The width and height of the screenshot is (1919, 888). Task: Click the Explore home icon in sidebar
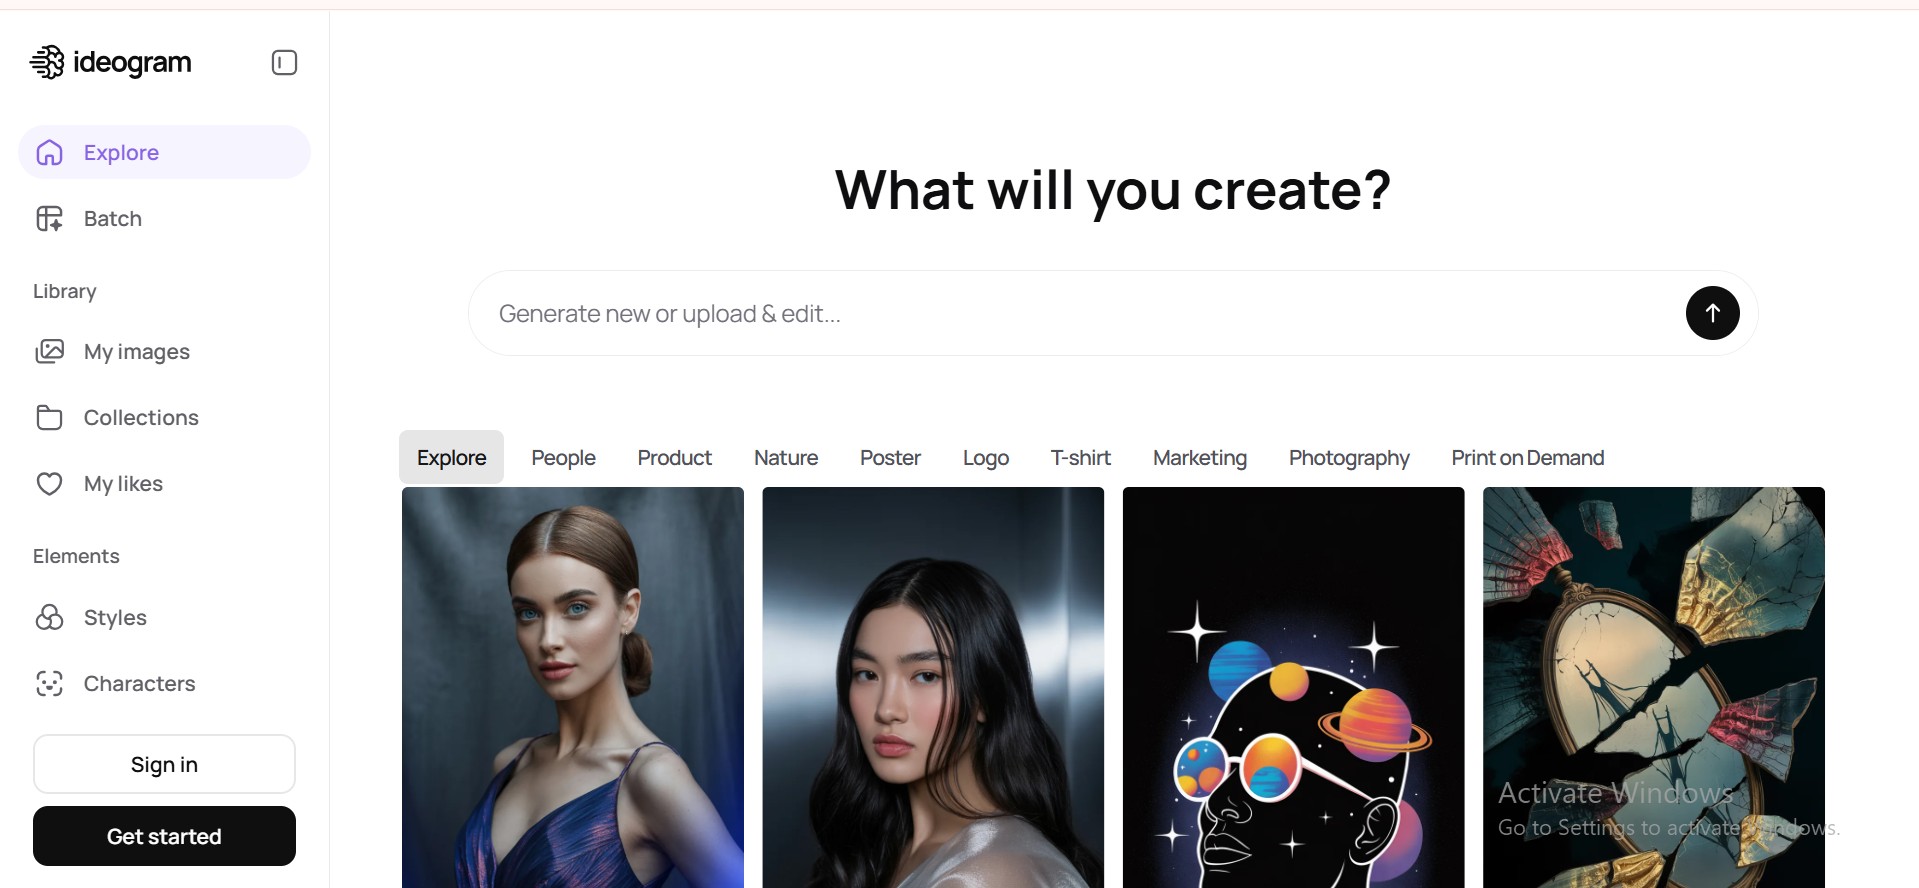pos(49,152)
